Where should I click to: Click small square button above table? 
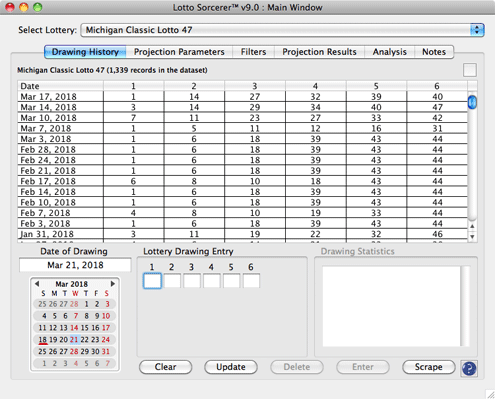pyautogui.click(x=470, y=70)
